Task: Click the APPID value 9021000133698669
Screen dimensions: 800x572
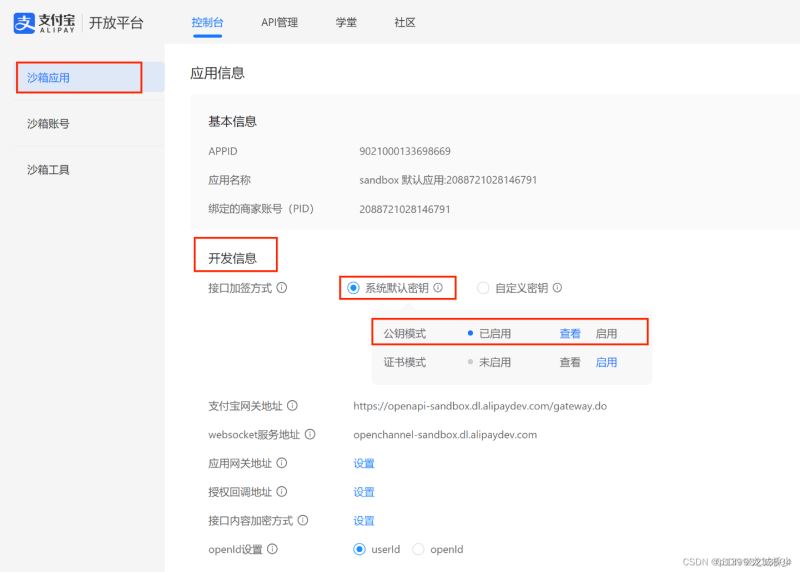Action: coord(405,151)
